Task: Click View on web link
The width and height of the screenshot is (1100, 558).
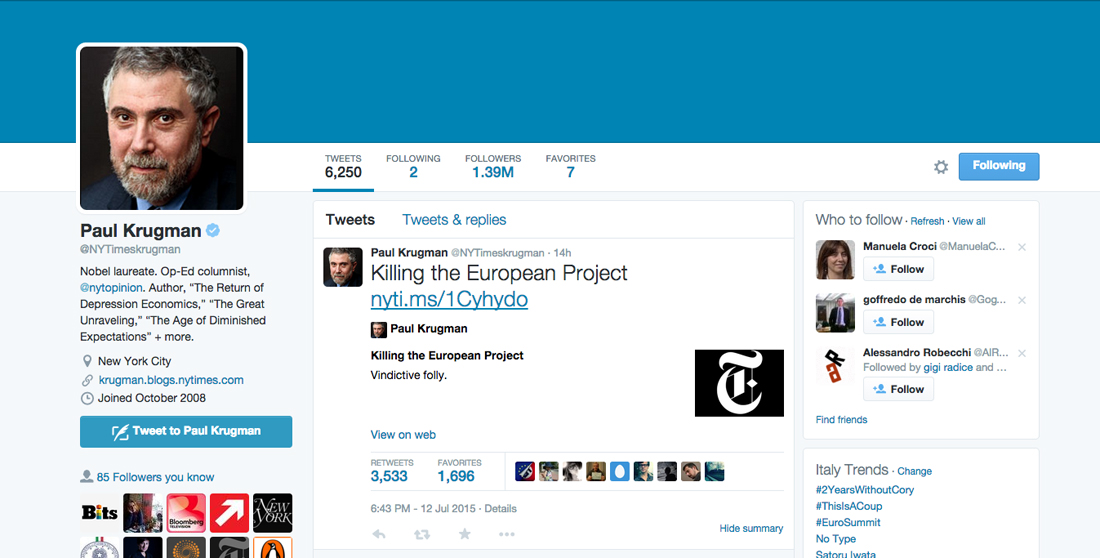Action: pyautogui.click(x=403, y=435)
